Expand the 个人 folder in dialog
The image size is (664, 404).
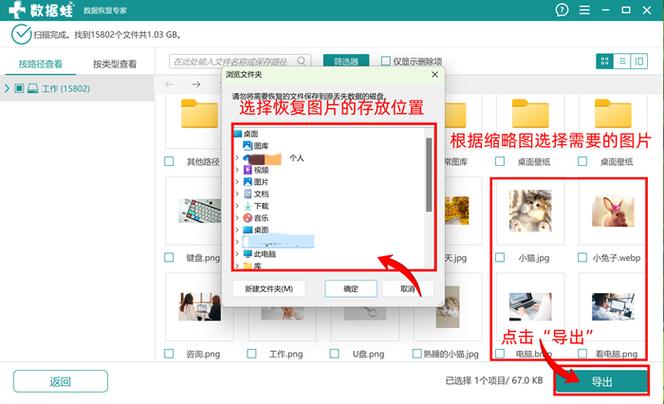[x=237, y=158]
